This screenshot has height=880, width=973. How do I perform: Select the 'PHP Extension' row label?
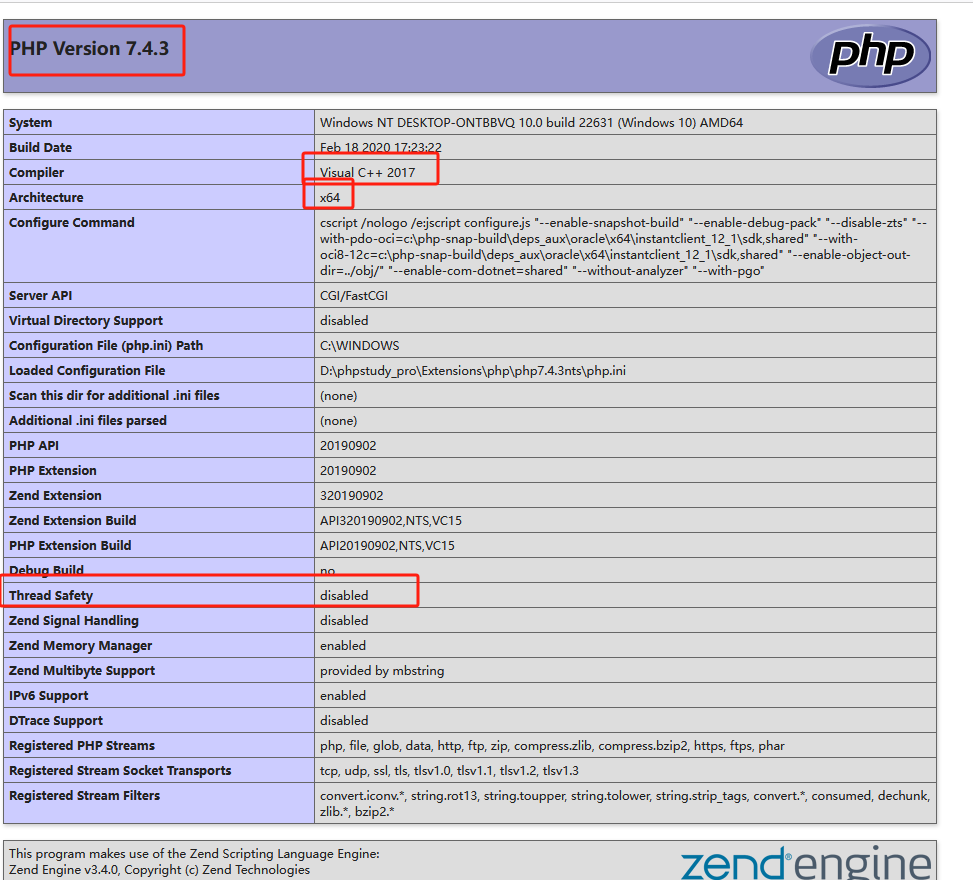tap(53, 470)
